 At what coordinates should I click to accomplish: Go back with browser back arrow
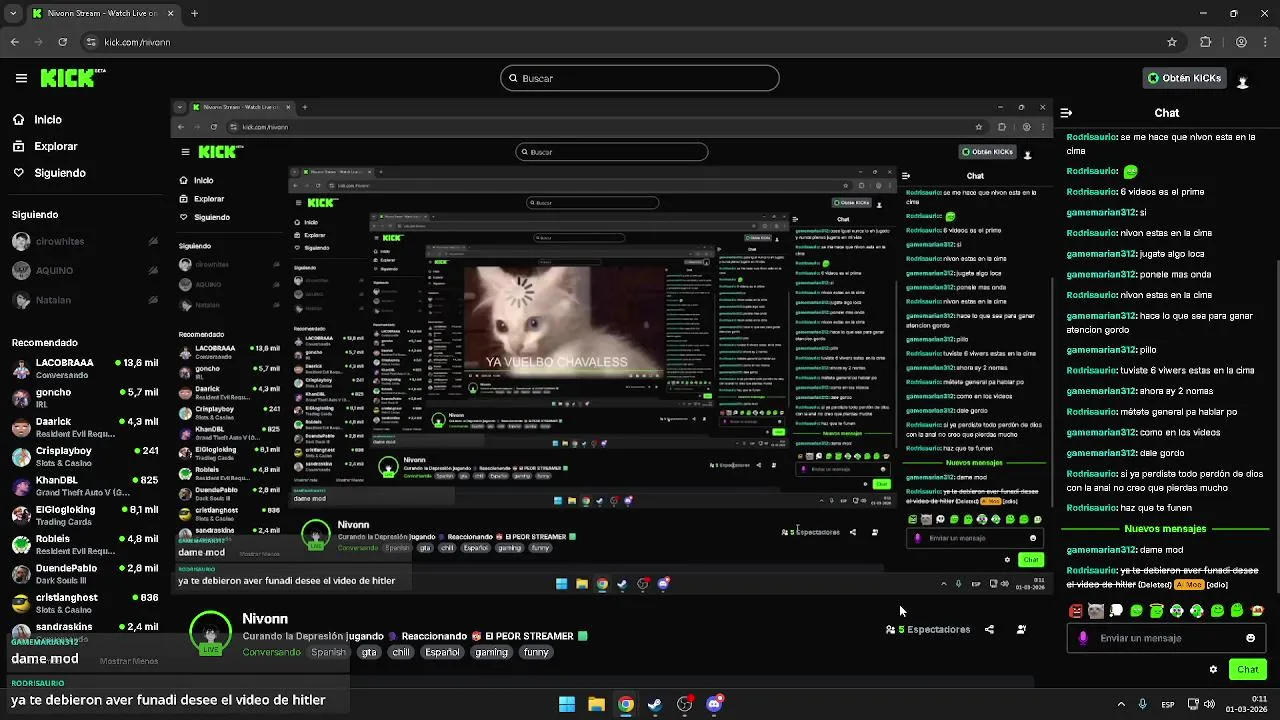[x=14, y=42]
